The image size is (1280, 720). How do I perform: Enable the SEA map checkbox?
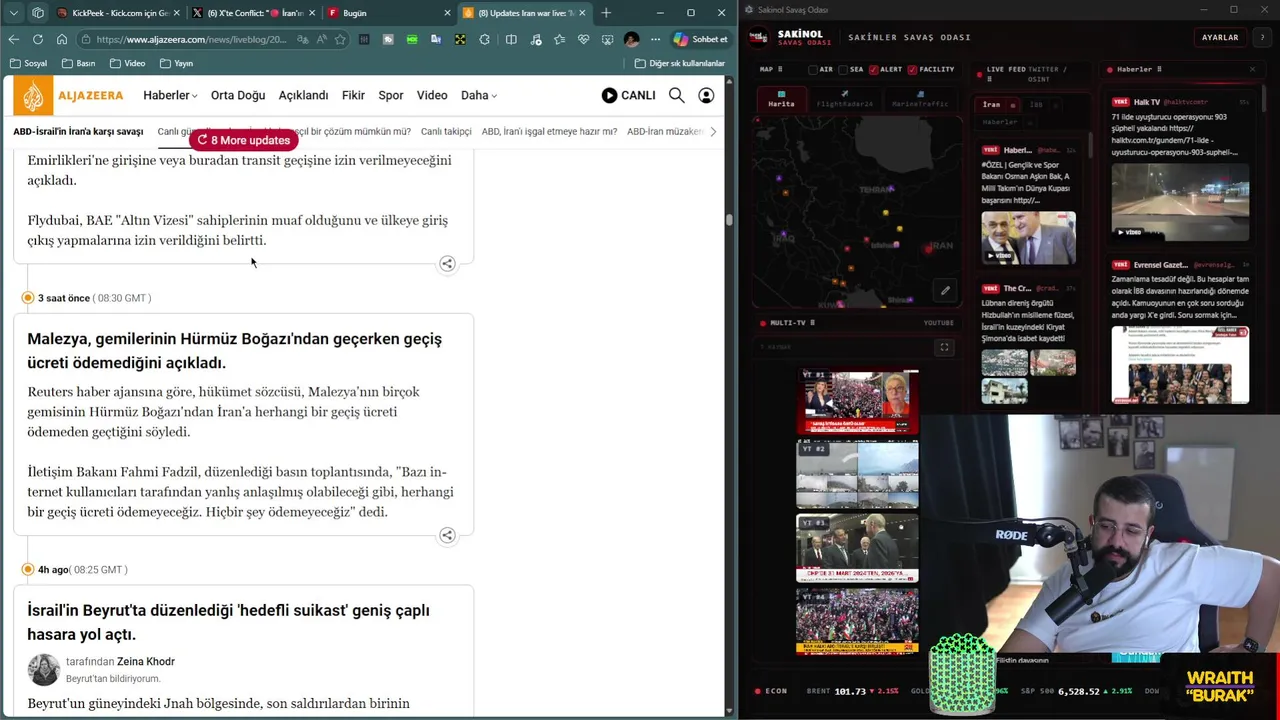click(x=843, y=70)
